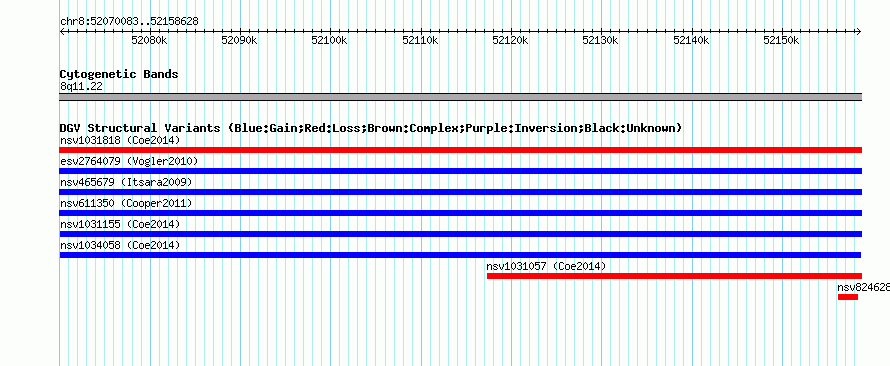Click the DGV Structural Variants track title
The image size is (890, 366).
(371, 128)
